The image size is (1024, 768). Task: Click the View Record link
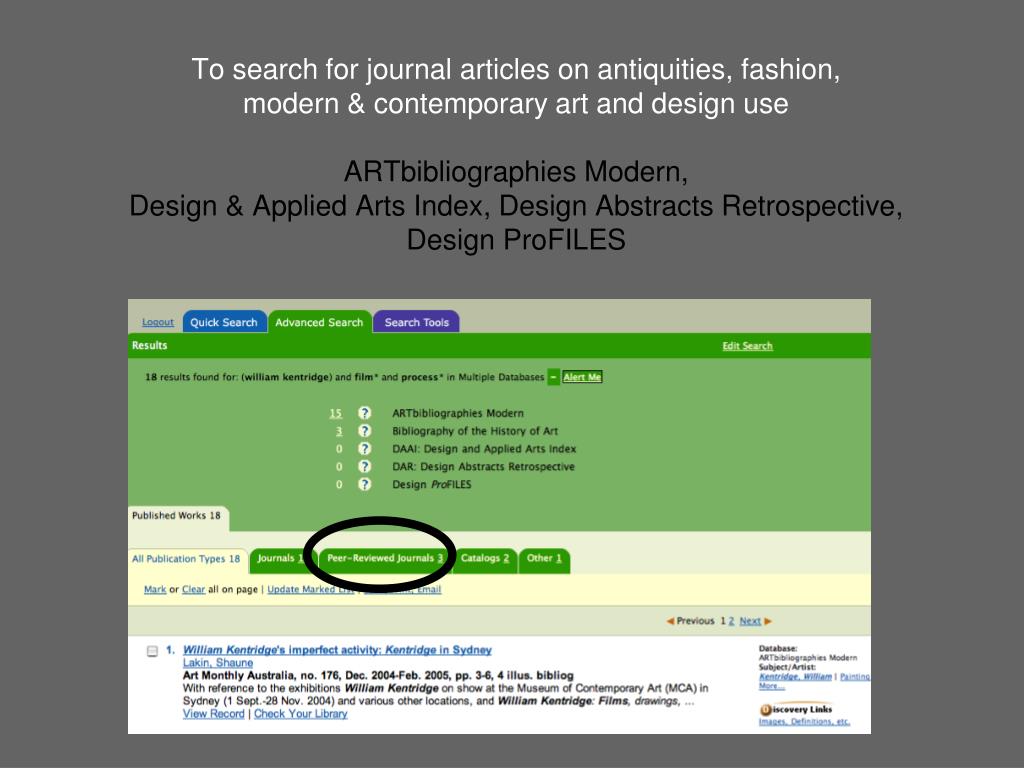click(214, 714)
